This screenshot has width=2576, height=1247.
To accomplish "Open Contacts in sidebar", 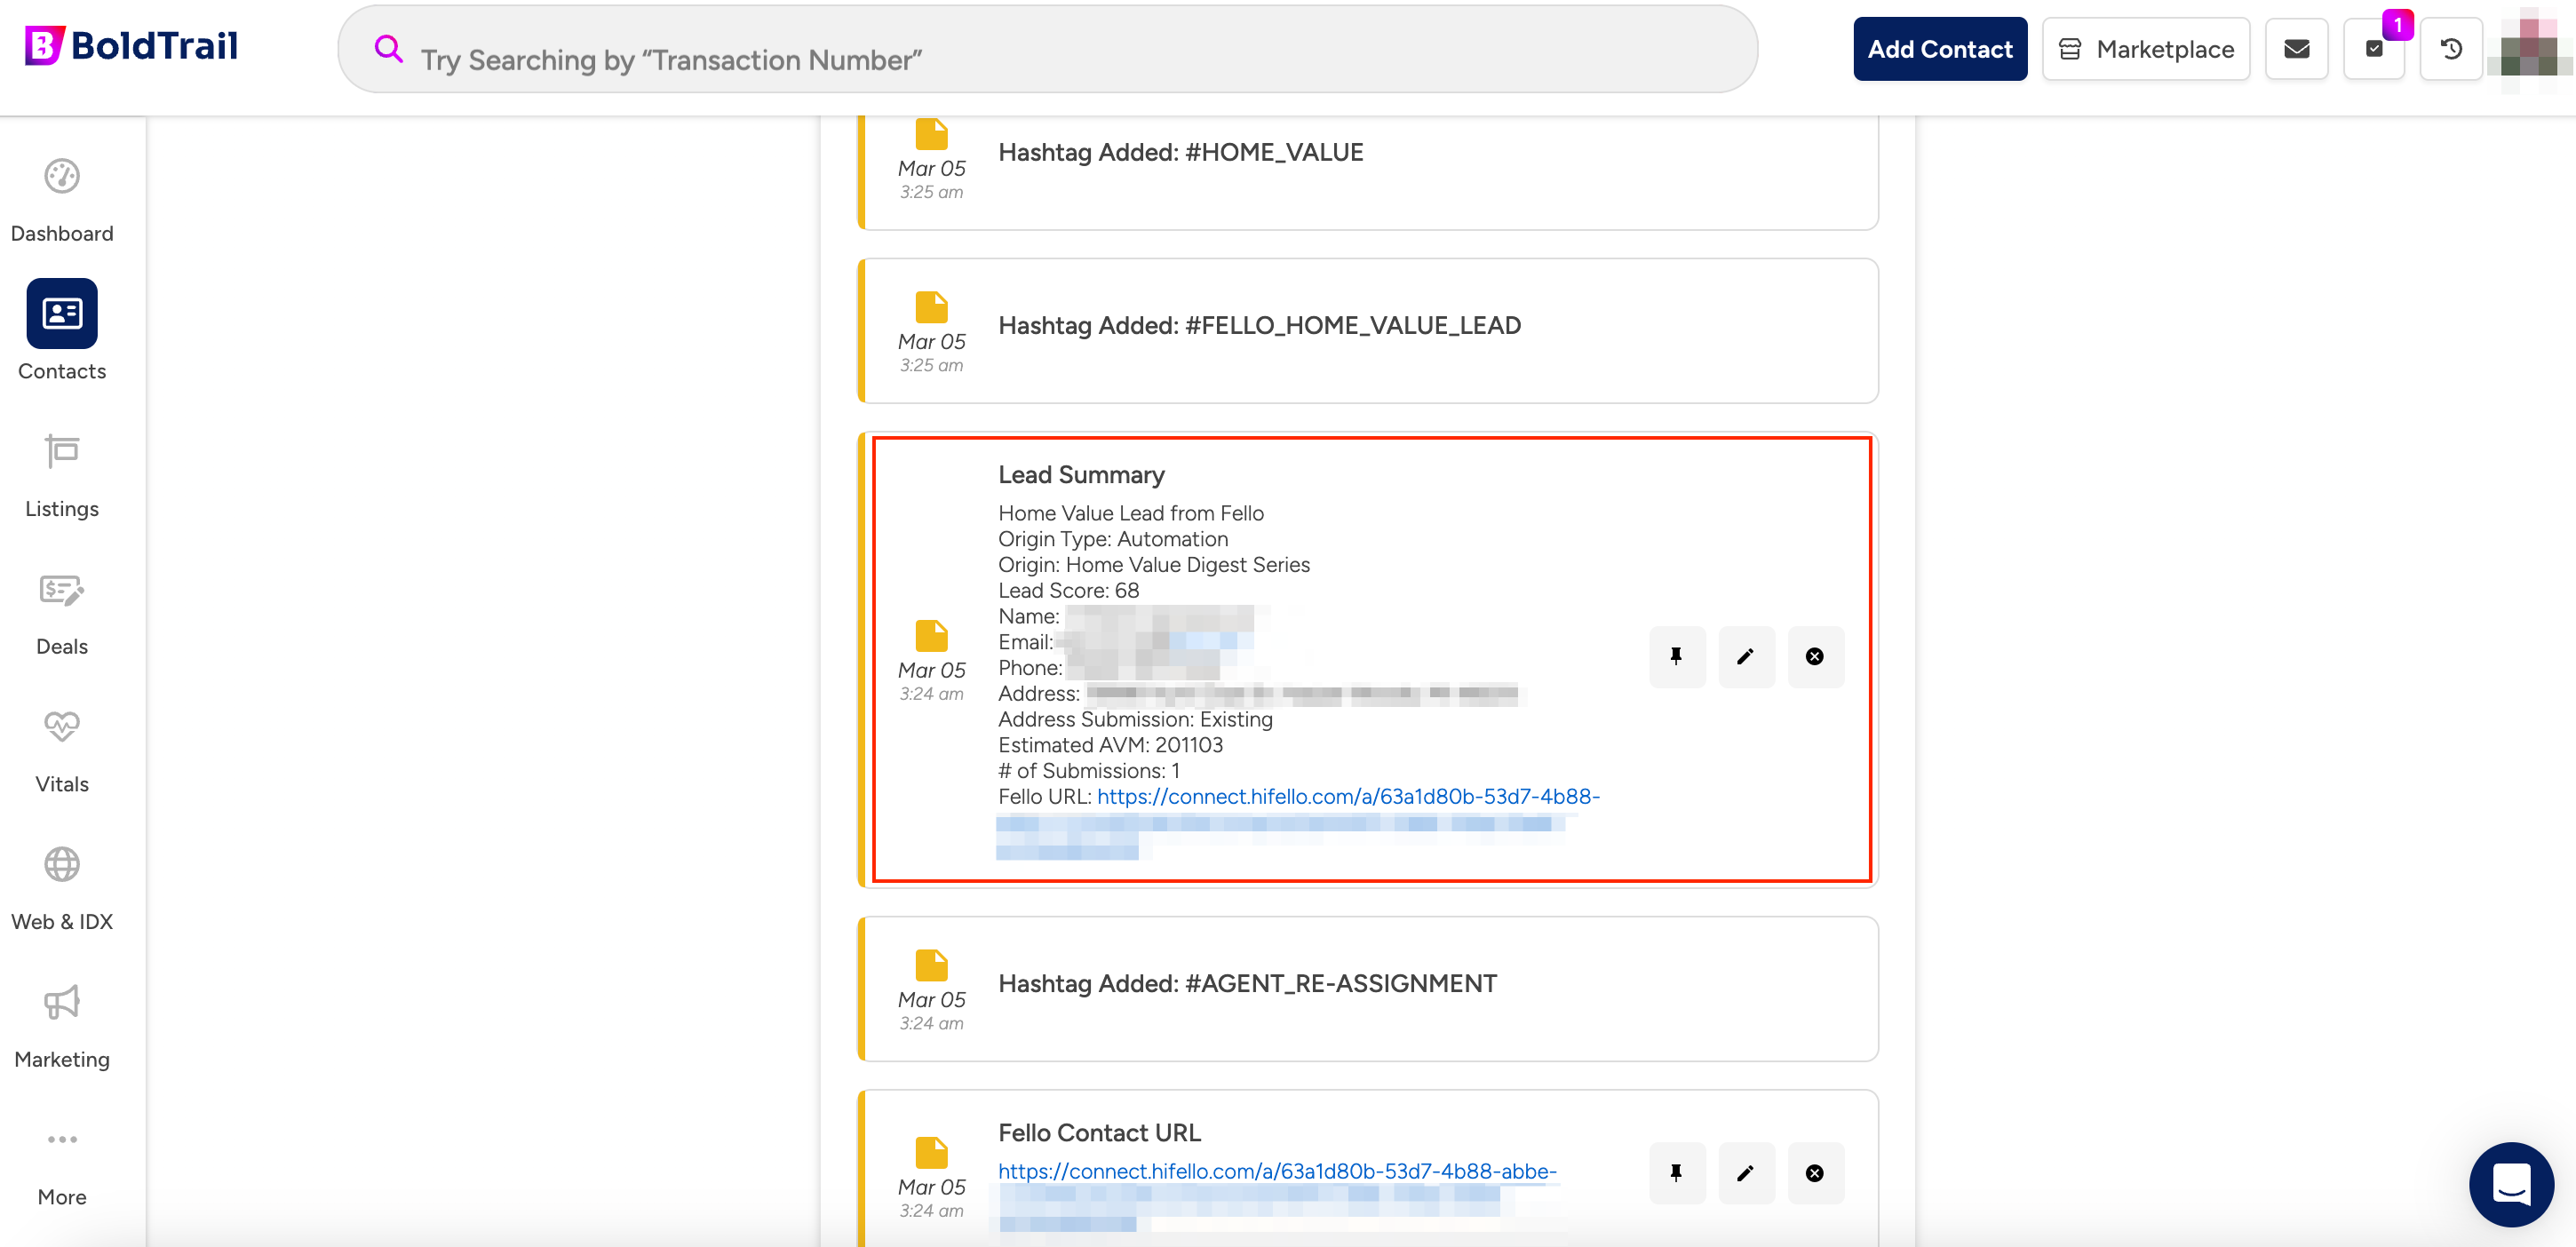I will coord(62,331).
